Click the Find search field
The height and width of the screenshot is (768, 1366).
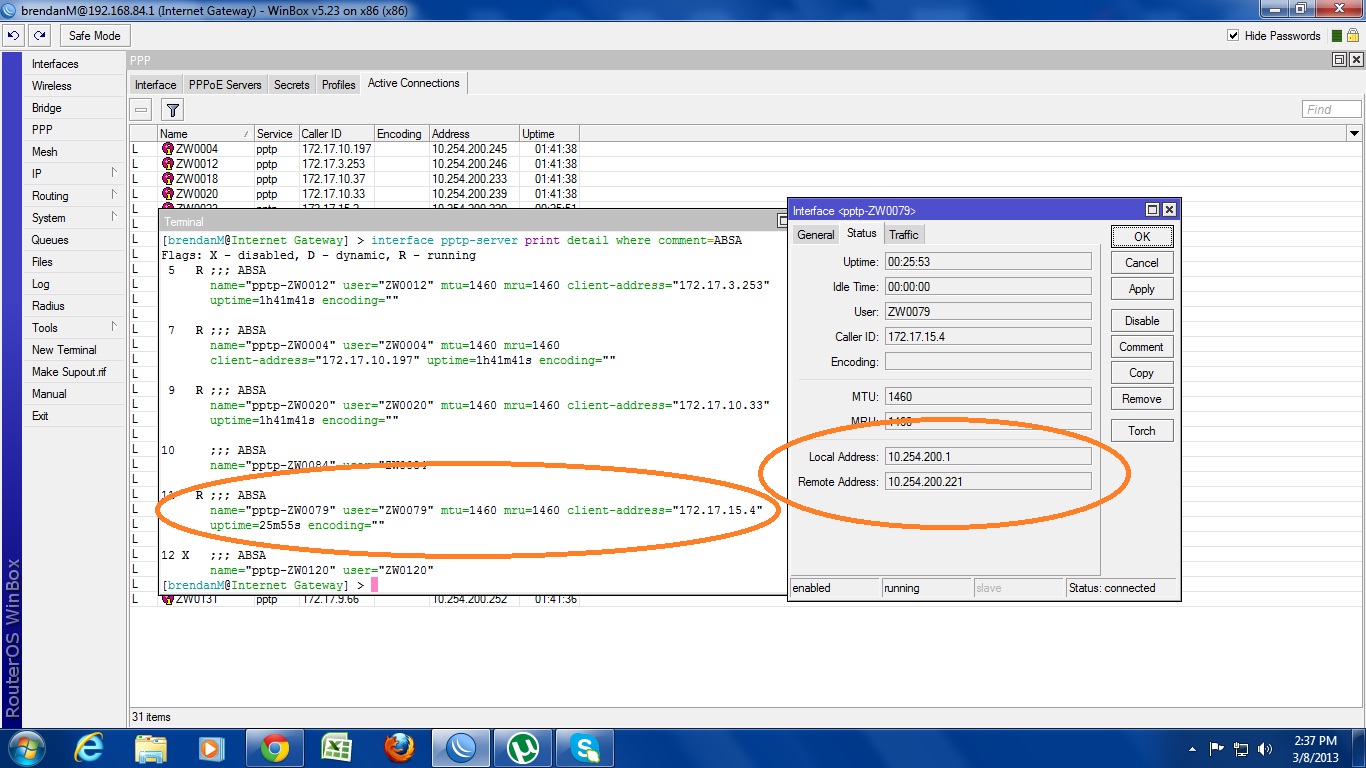click(1331, 109)
